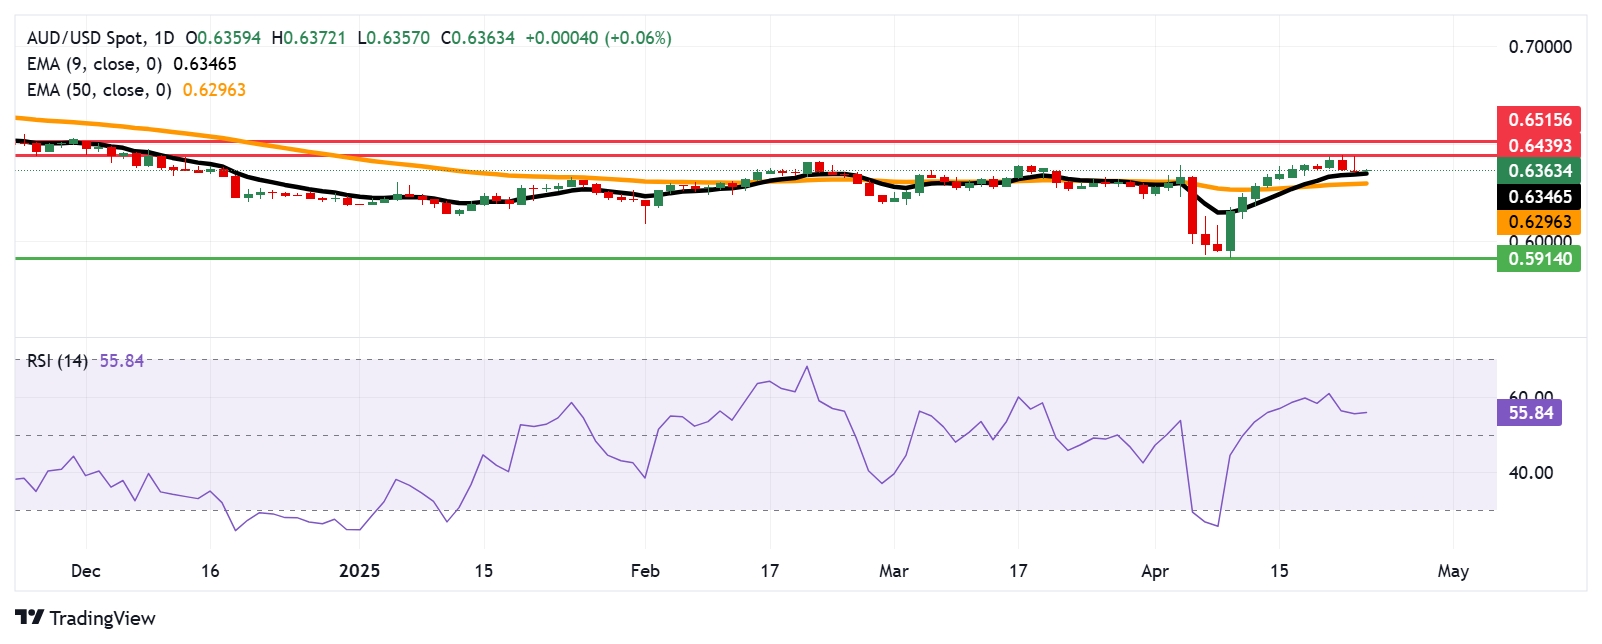This screenshot has width=1602, height=644.
Task: Select the RSI (14) indicator label
Action: tap(57, 361)
